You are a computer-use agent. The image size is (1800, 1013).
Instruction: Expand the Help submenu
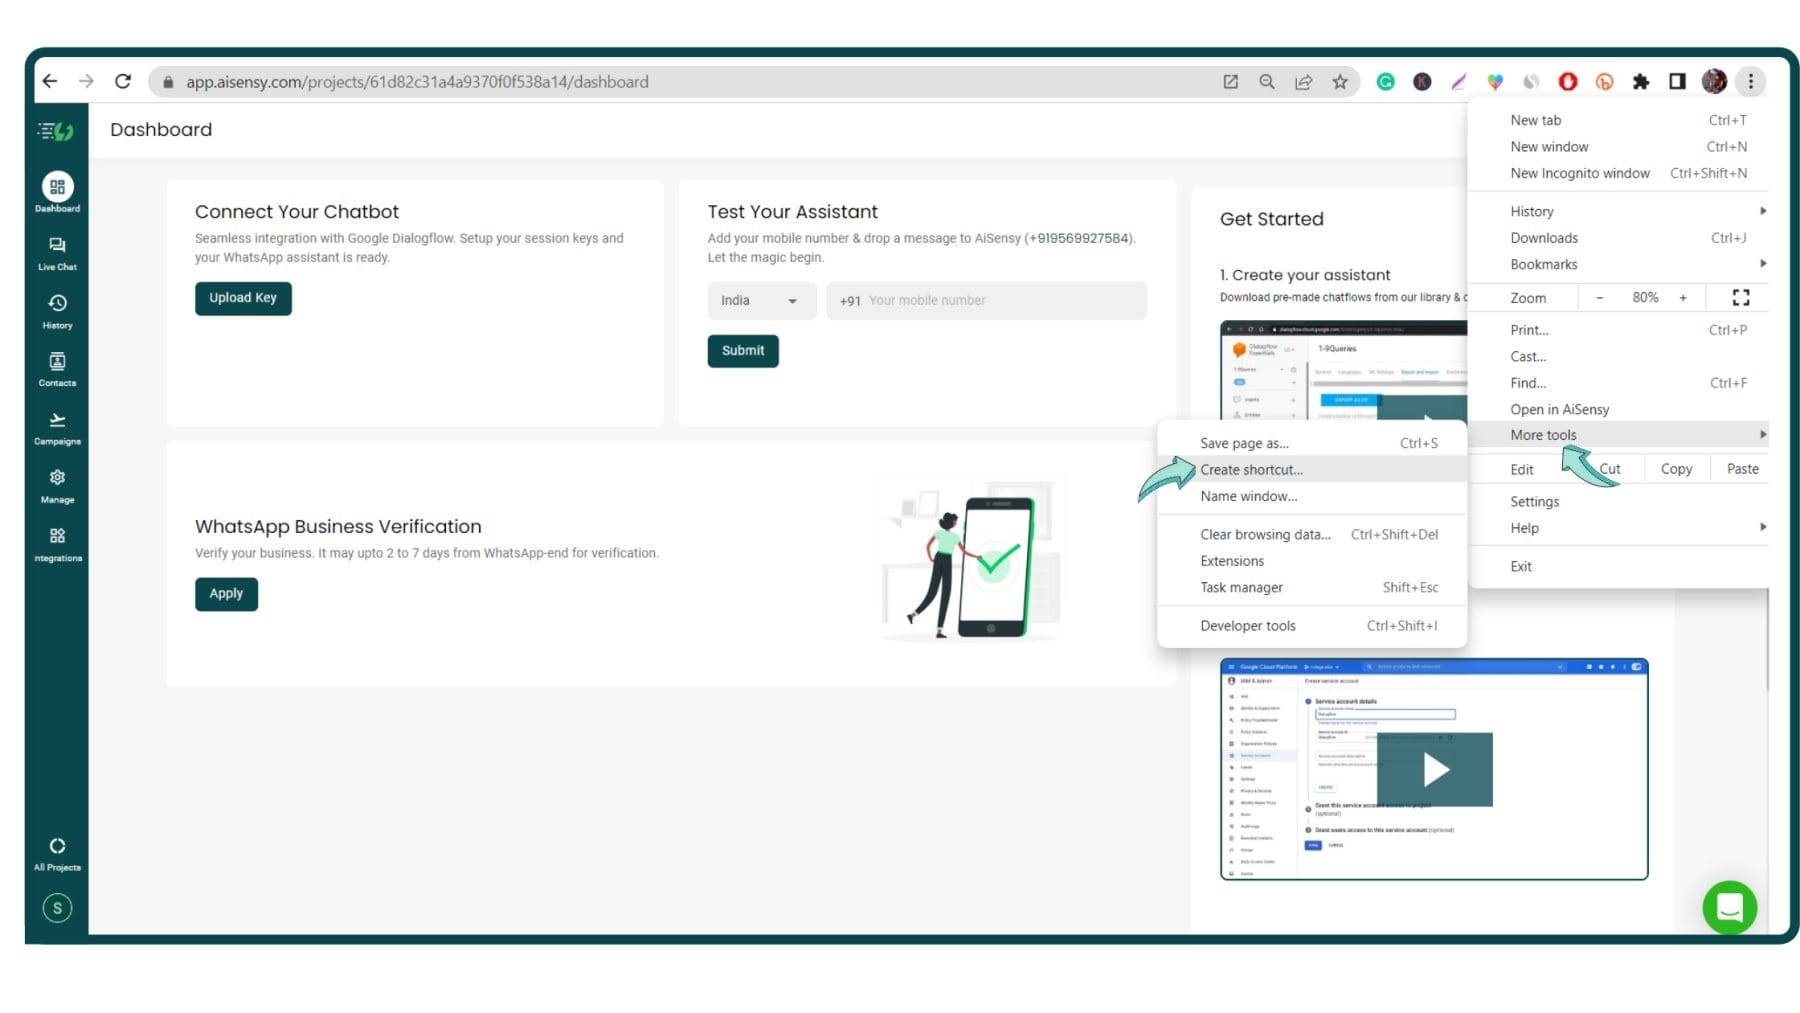pos(1618,528)
